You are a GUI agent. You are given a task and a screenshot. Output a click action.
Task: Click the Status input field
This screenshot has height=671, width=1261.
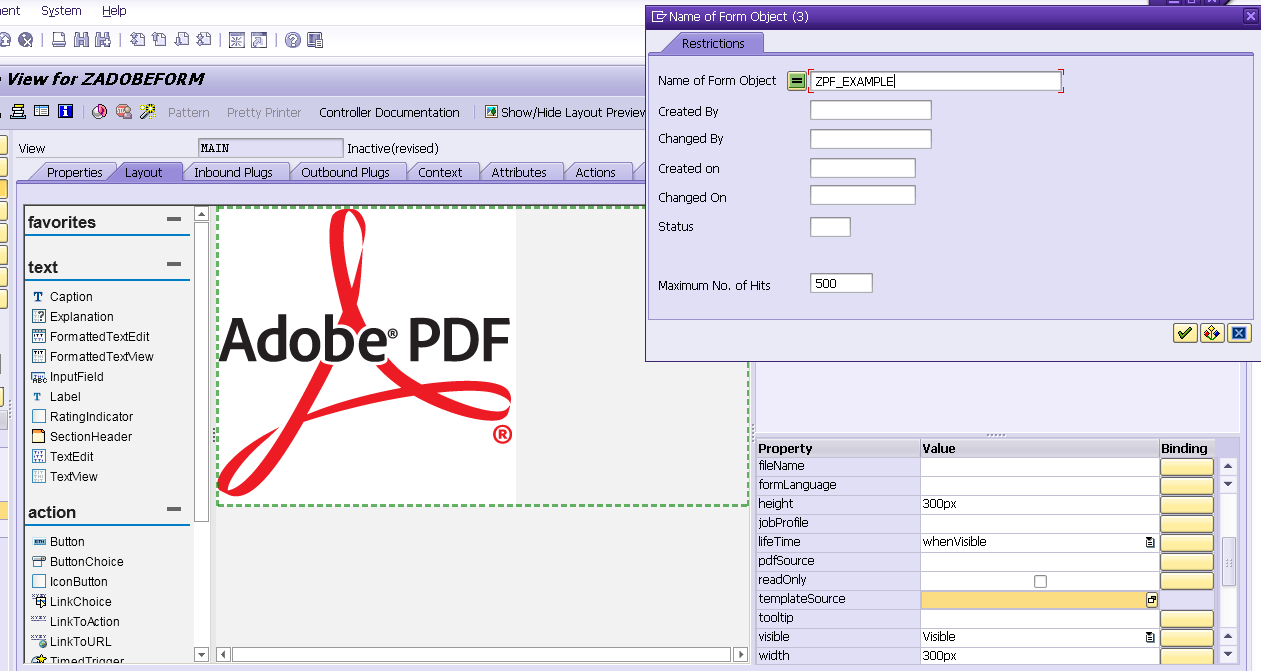830,226
